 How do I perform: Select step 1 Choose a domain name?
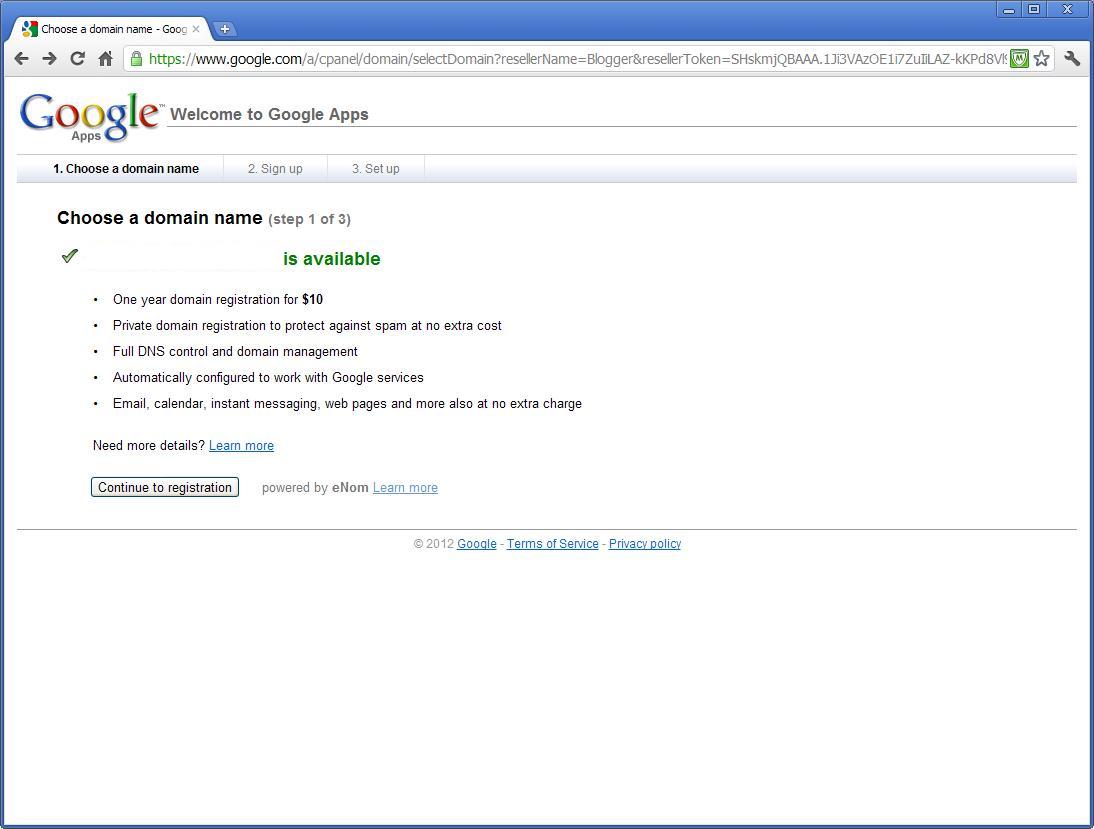[126, 169]
